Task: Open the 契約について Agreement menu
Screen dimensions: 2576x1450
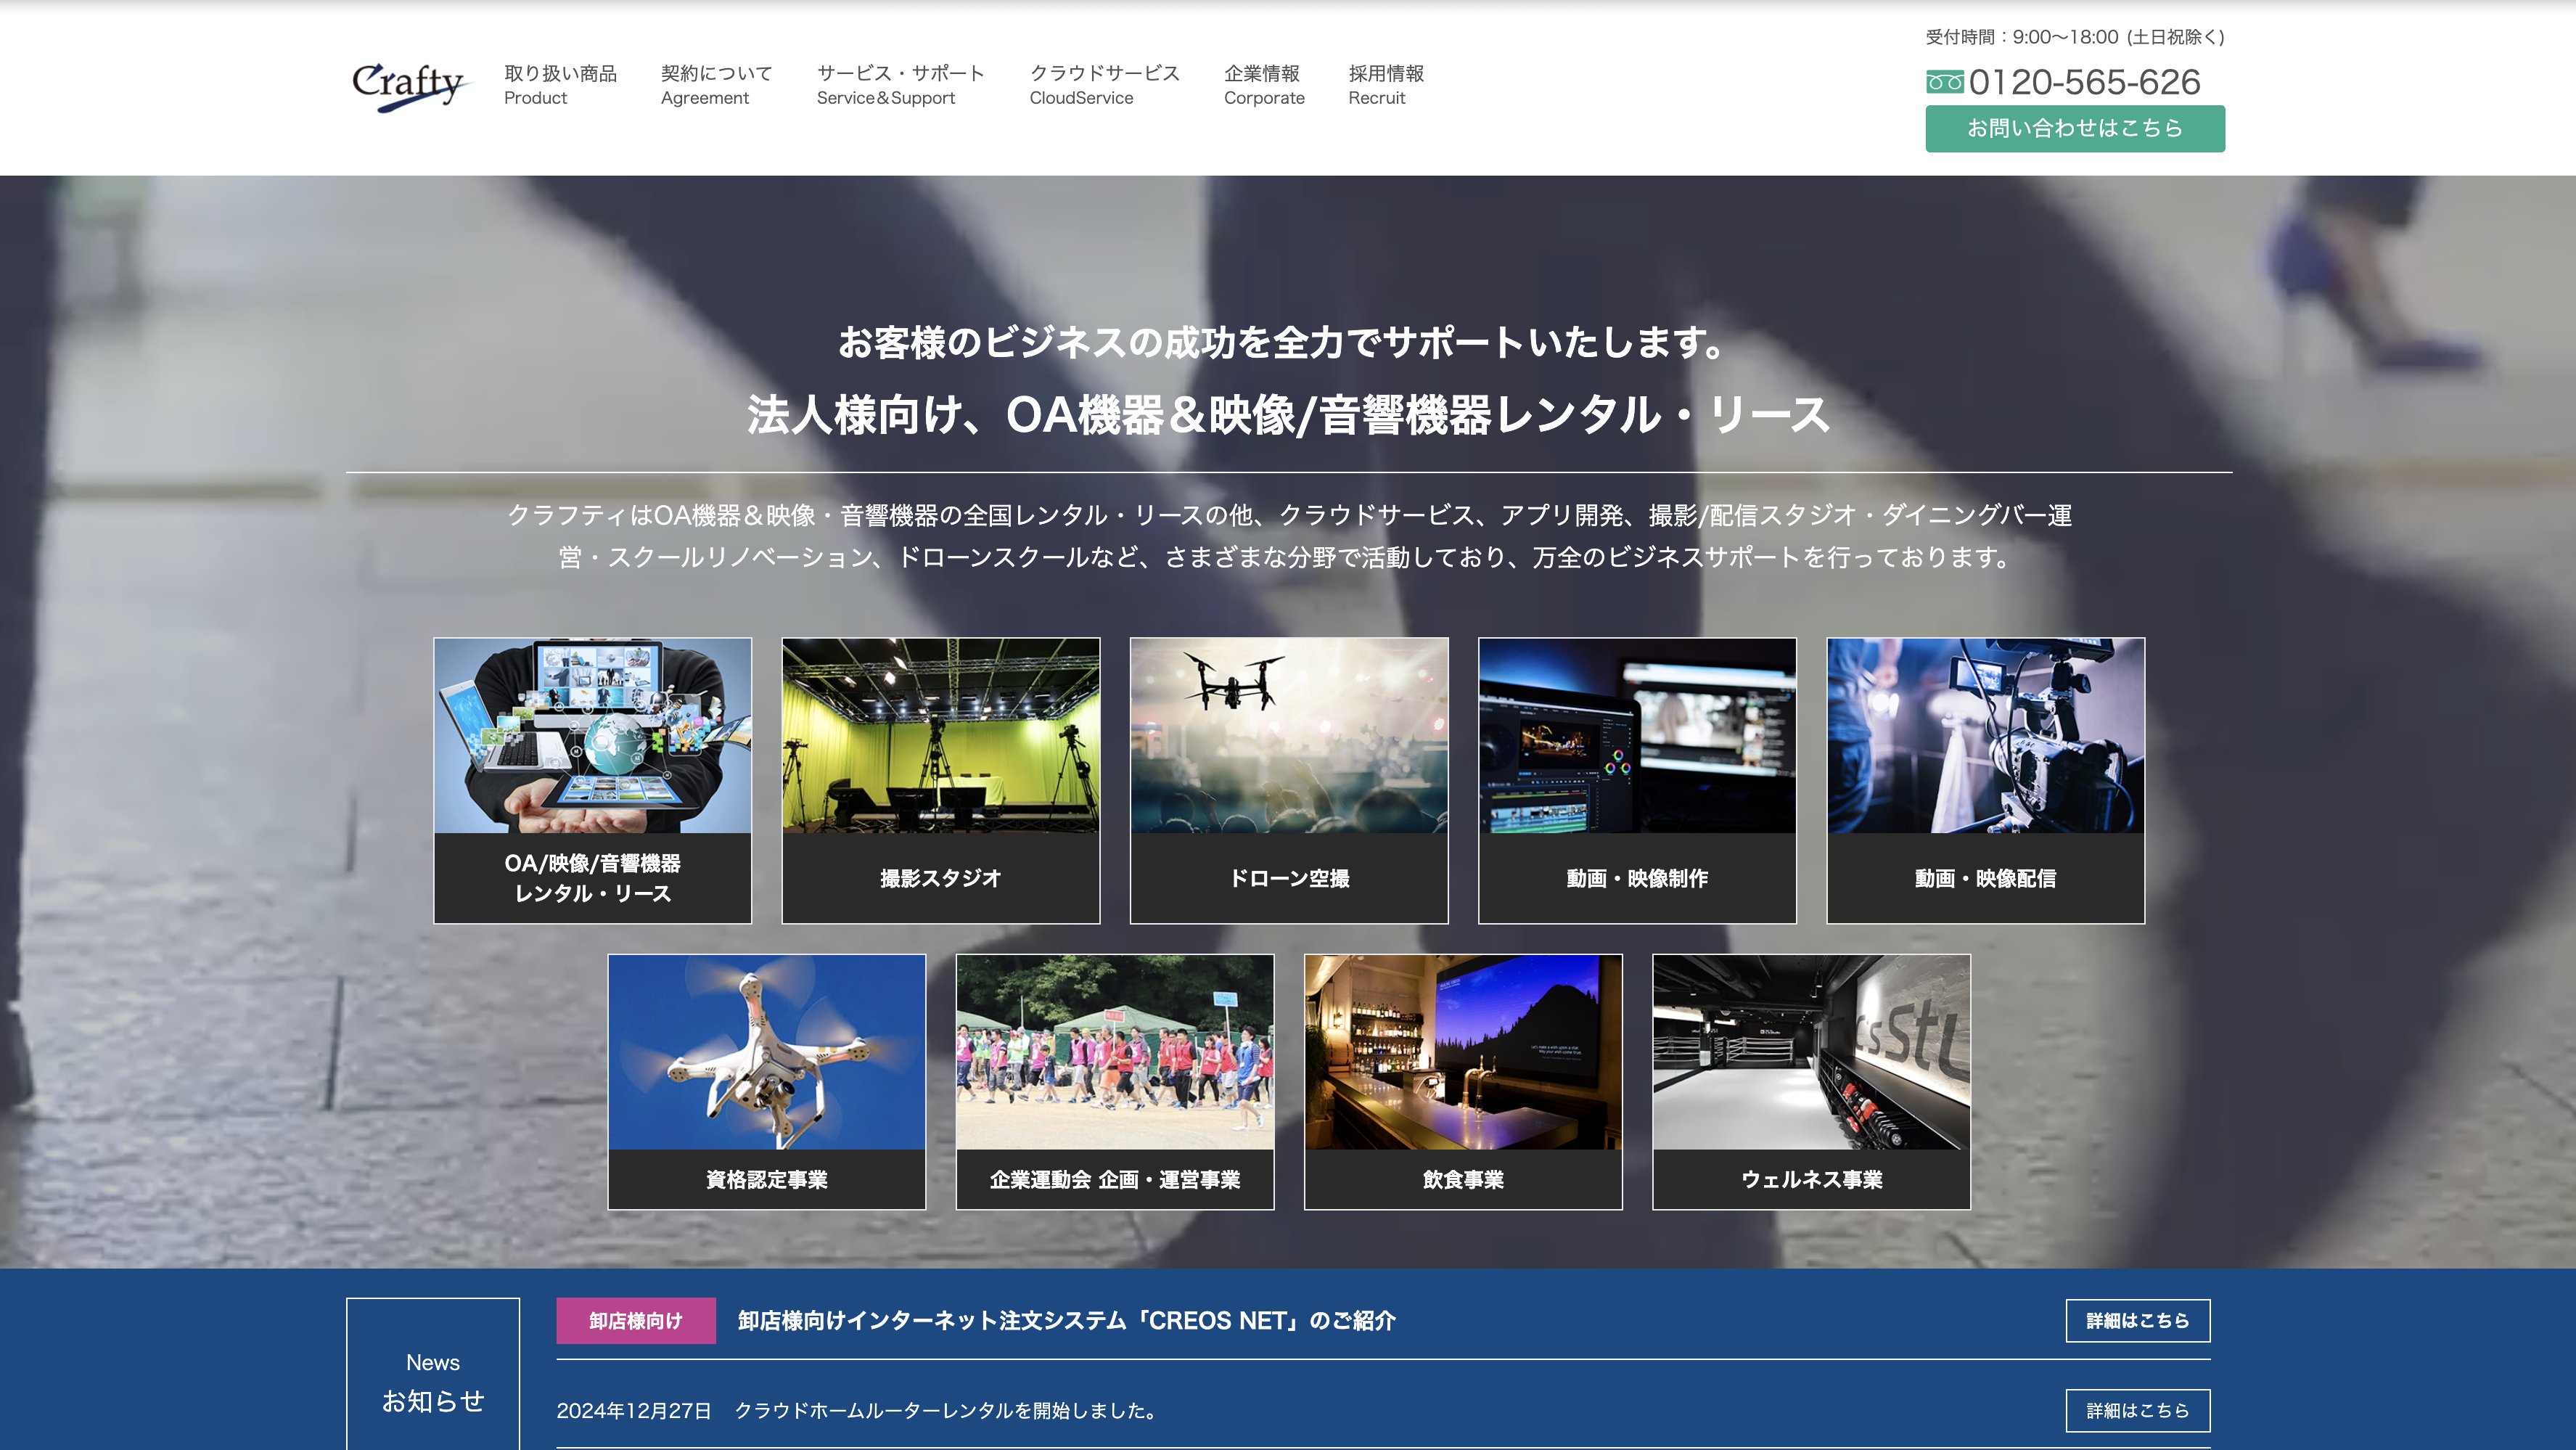Action: coord(714,85)
